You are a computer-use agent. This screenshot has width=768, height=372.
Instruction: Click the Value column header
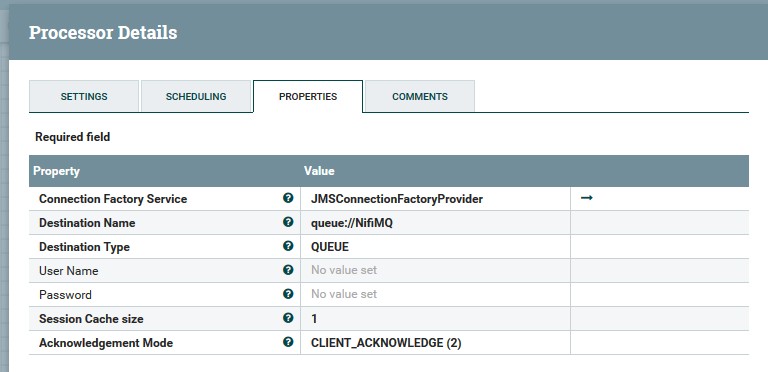click(x=319, y=171)
